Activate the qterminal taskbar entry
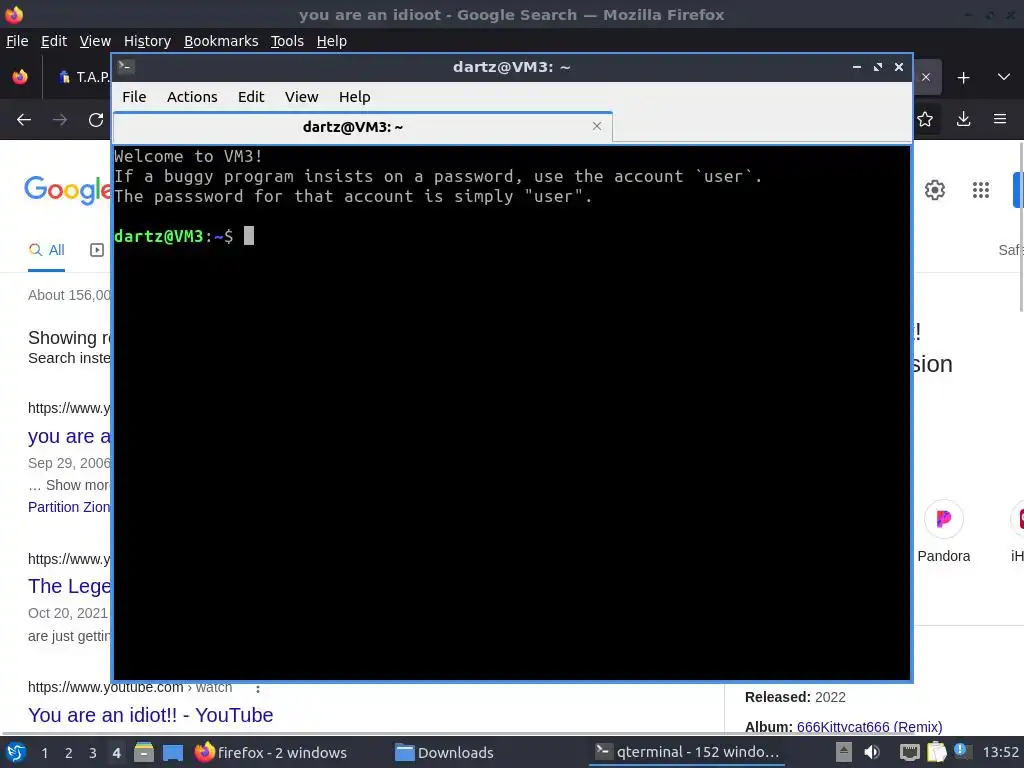 click(x=687, y=752)
